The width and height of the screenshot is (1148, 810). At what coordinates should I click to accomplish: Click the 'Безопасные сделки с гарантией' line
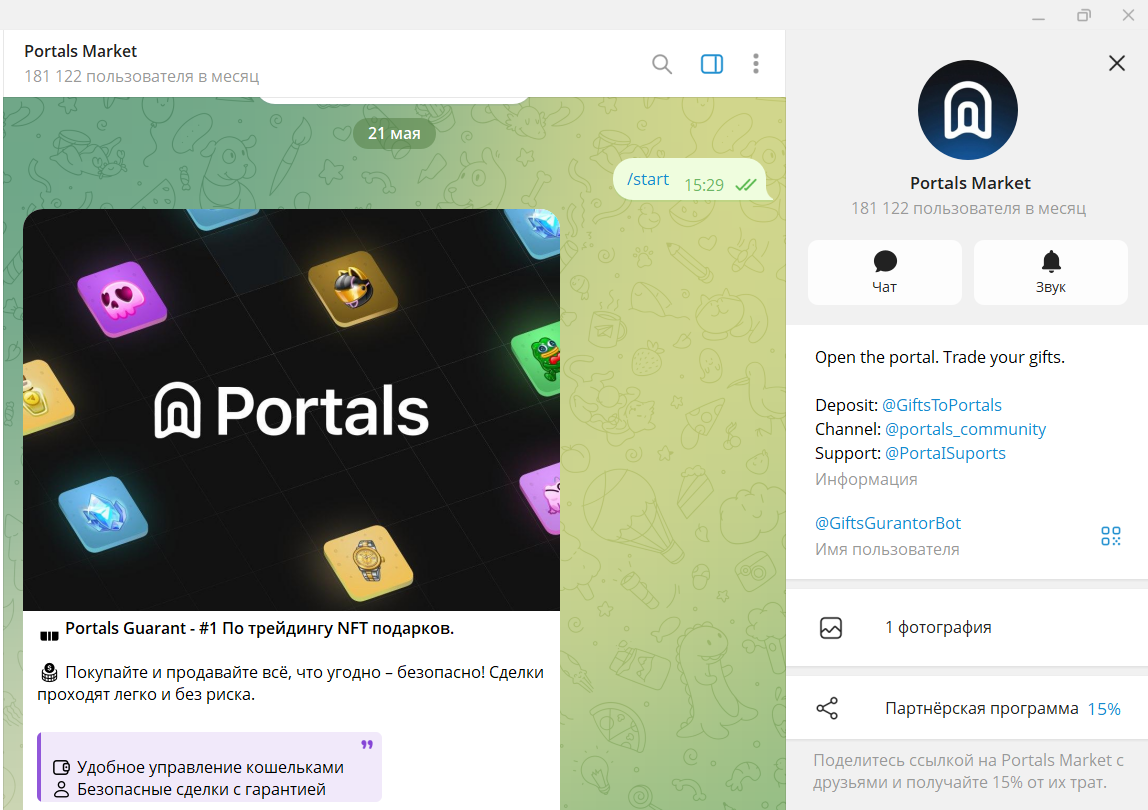tap(201, 789)
